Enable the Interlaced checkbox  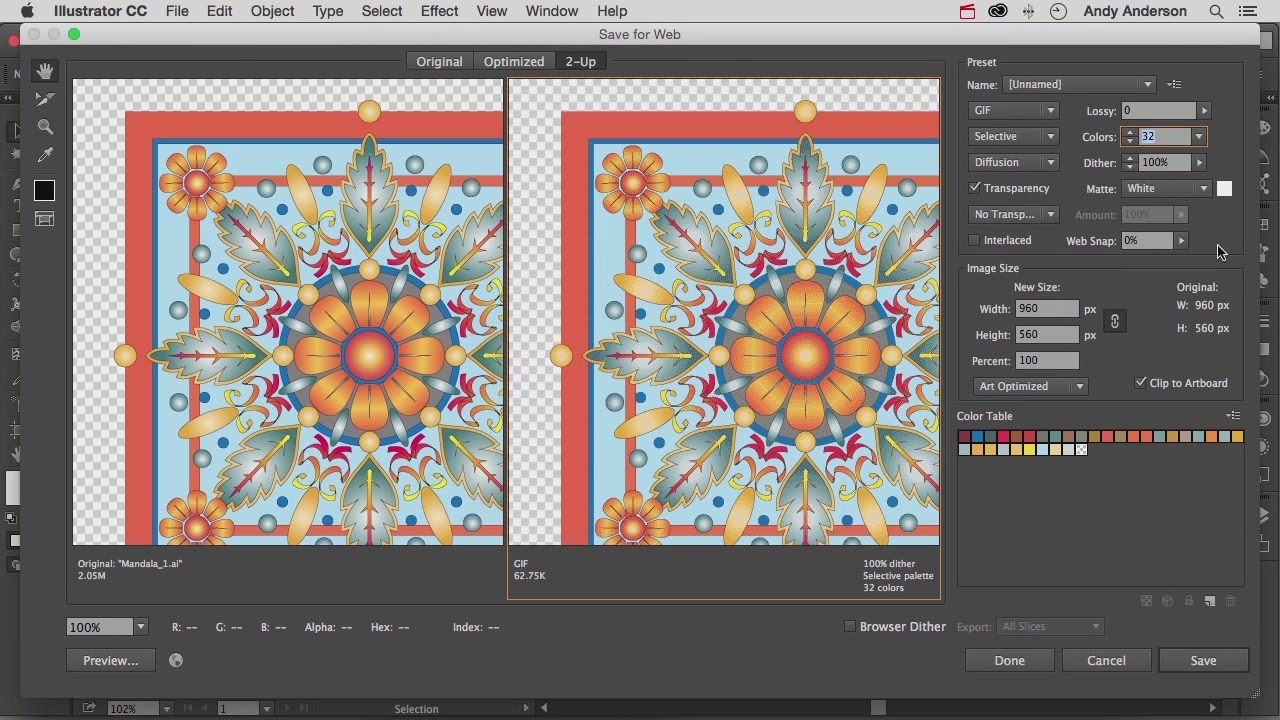[975, 240]
